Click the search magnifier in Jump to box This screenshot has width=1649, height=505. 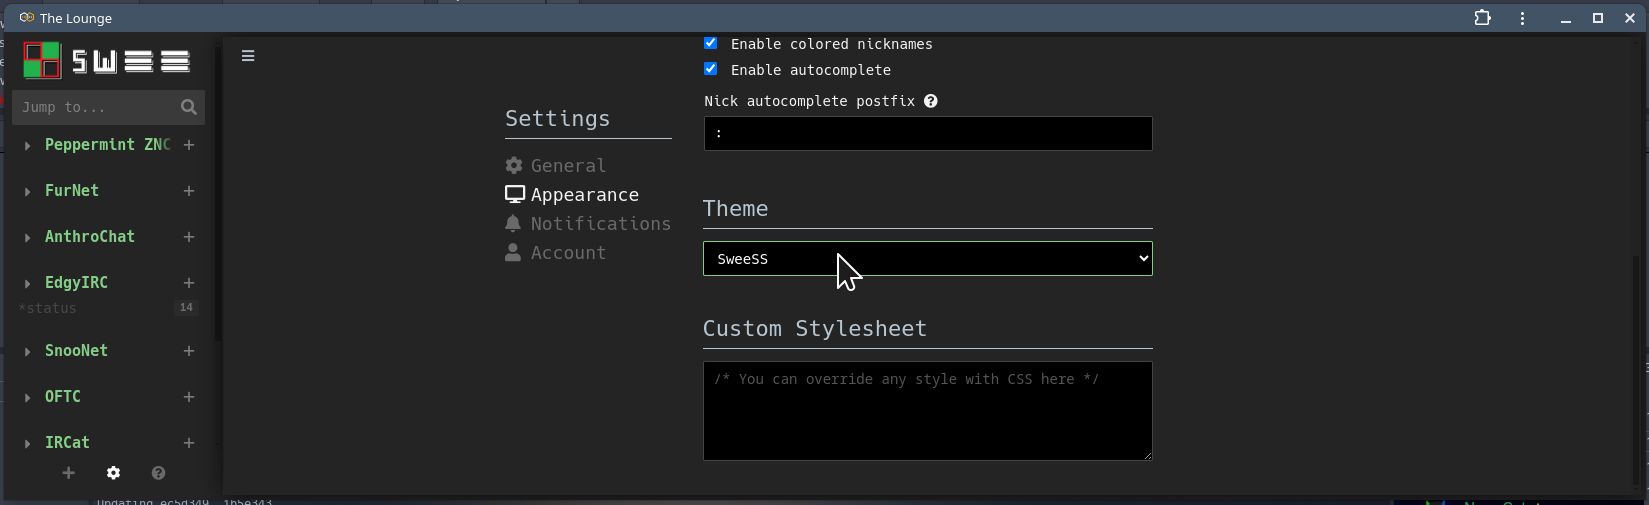coord(188,107)
